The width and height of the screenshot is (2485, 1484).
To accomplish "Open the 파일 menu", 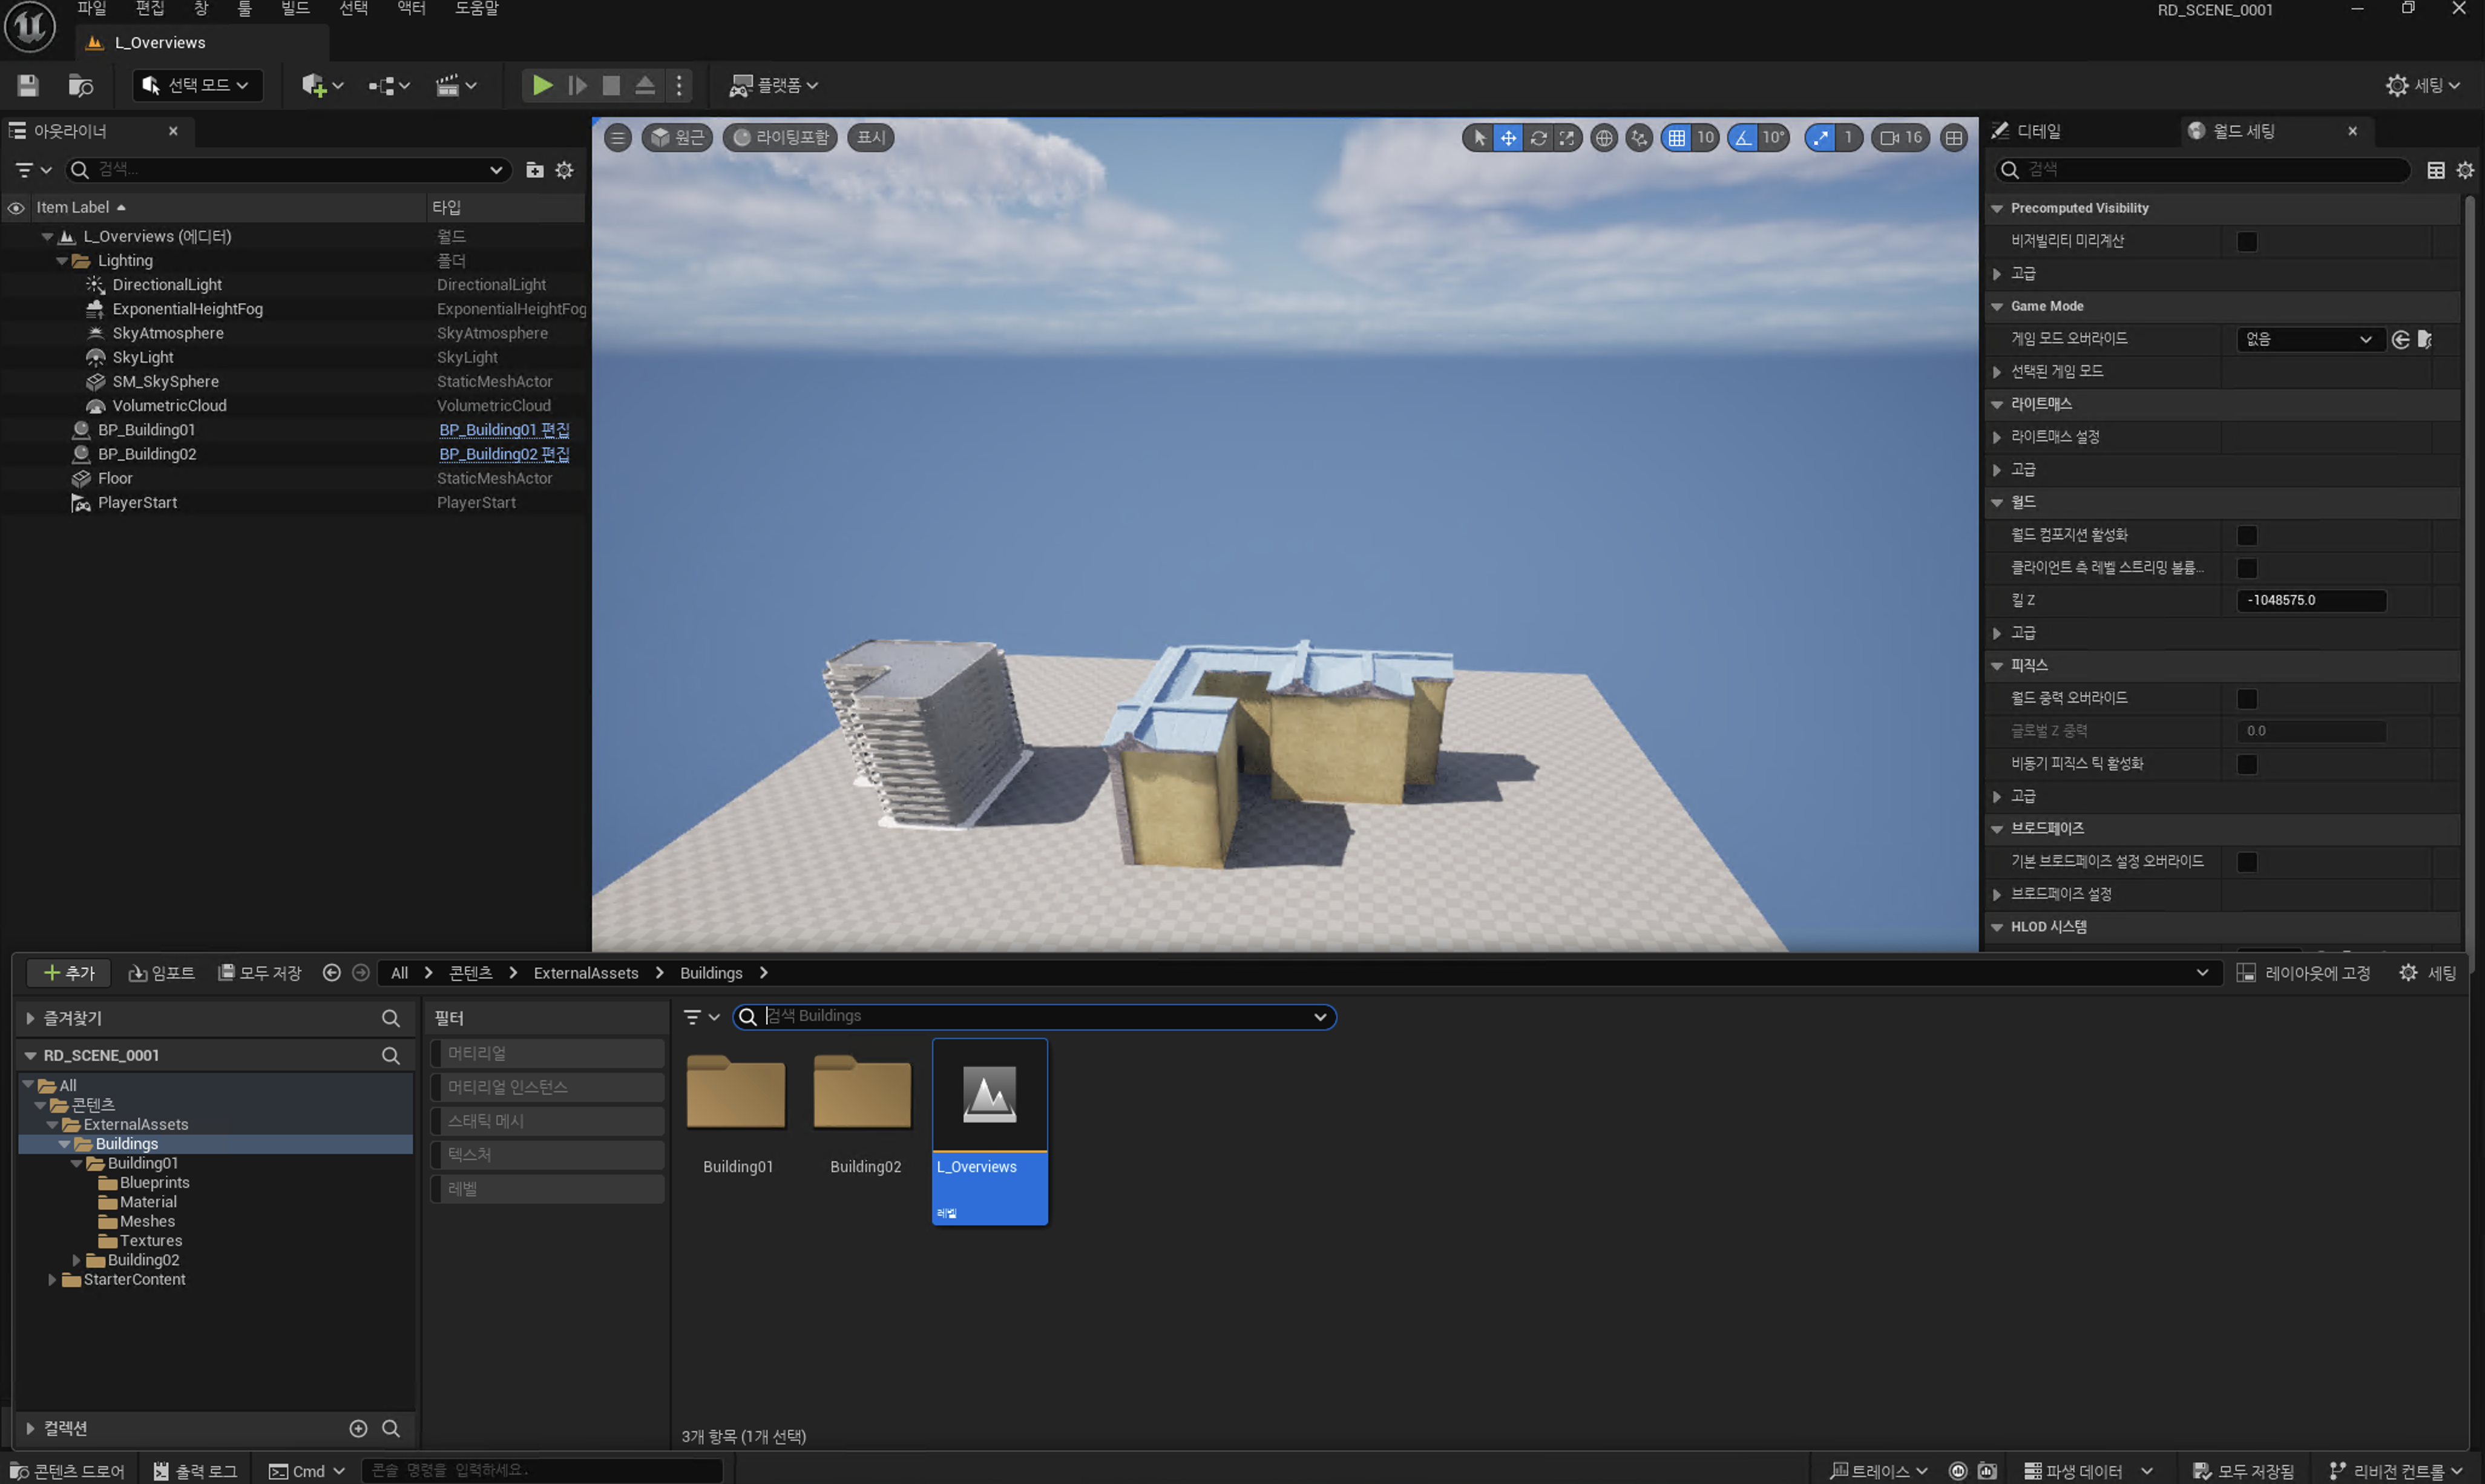I will click(x=92, y=9).
